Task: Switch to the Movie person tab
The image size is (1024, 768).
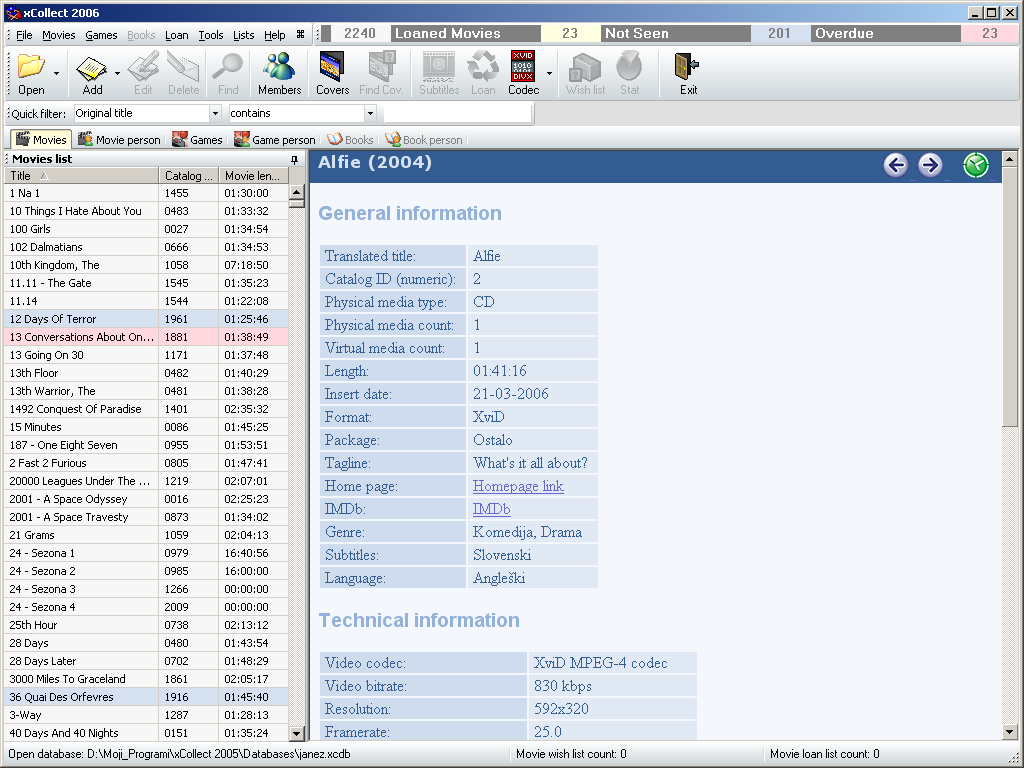Action: [x=119, y=140]
